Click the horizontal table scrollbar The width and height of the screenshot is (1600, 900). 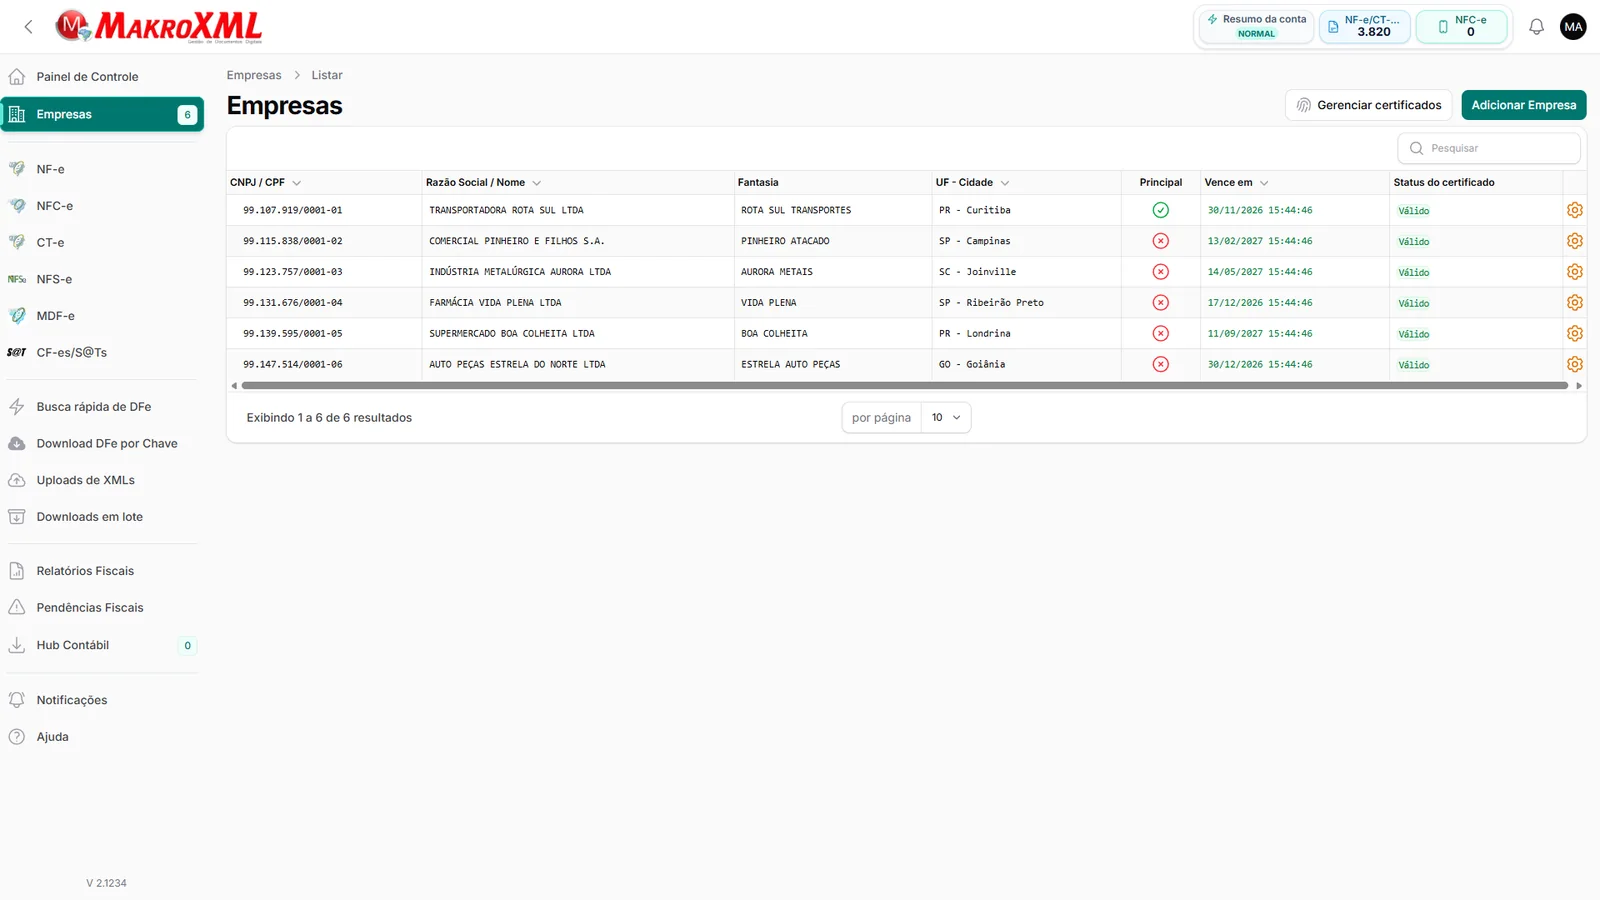[905, 385]
